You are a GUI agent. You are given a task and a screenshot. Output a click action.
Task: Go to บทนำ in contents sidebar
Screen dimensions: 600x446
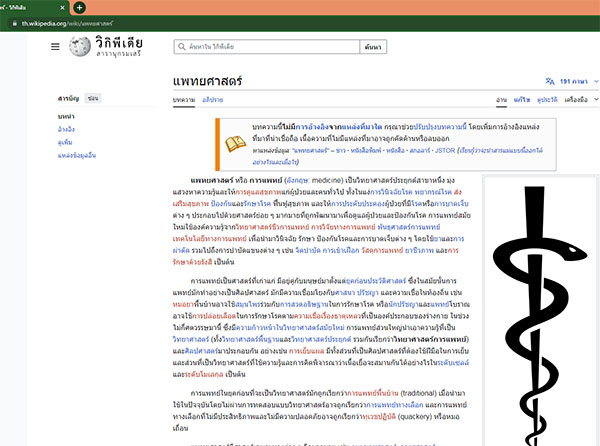coord(66,116)
